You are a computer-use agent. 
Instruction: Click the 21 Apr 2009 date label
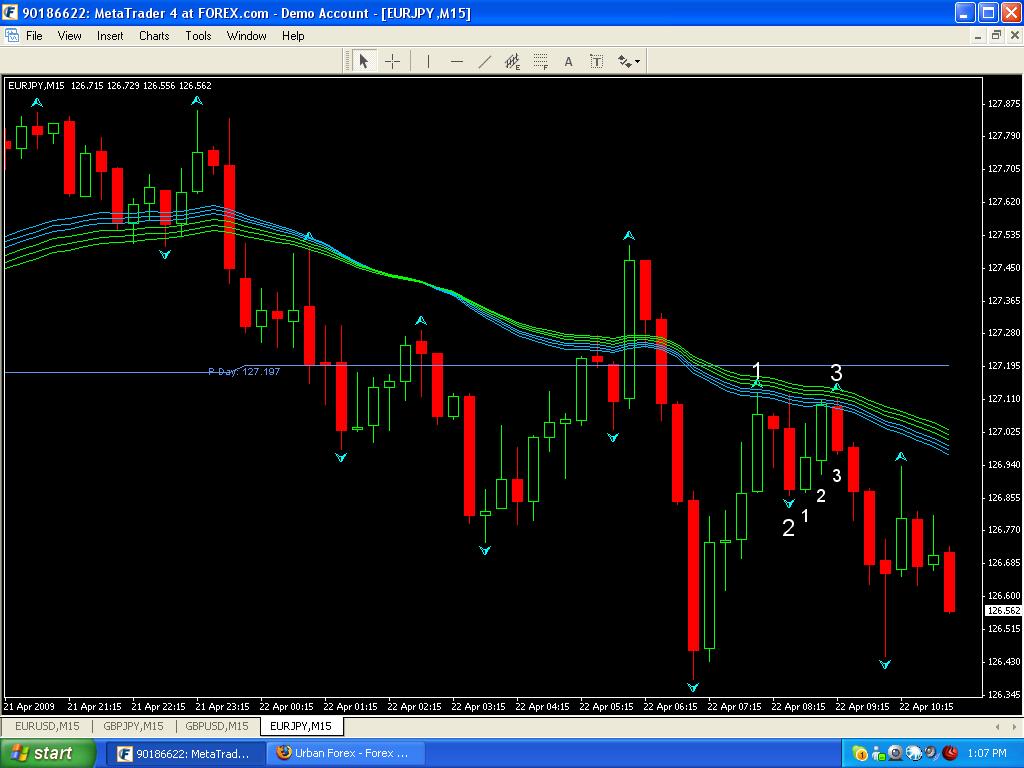pyautogui.click(x=29, y=707)
